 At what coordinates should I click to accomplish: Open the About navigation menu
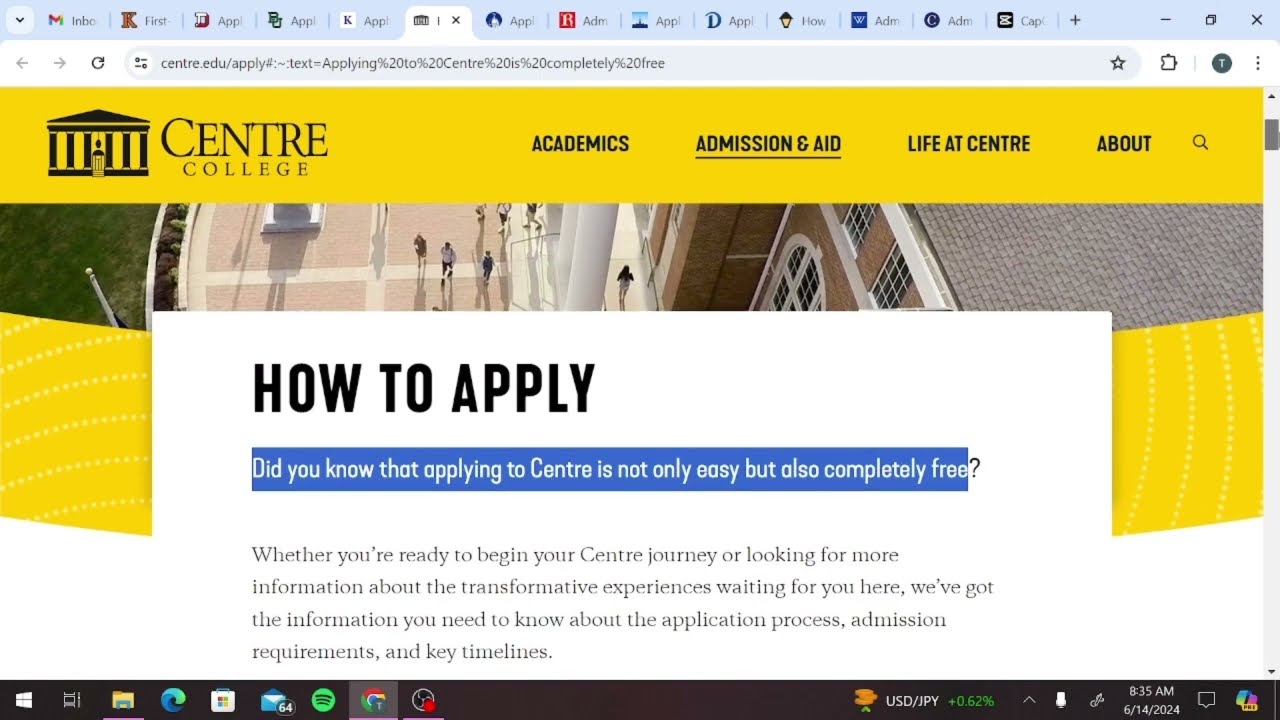[x=1124, y=144]
